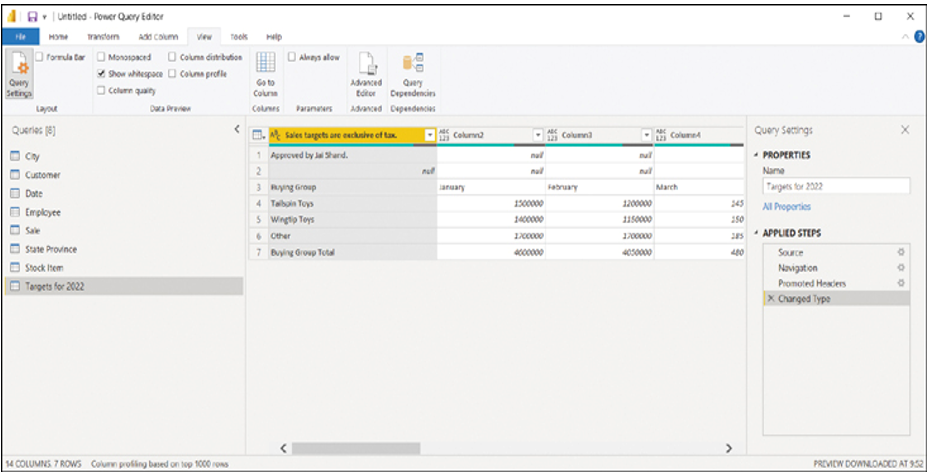
Task: Switch to the Transform tab
Action: tap(103, 37)
